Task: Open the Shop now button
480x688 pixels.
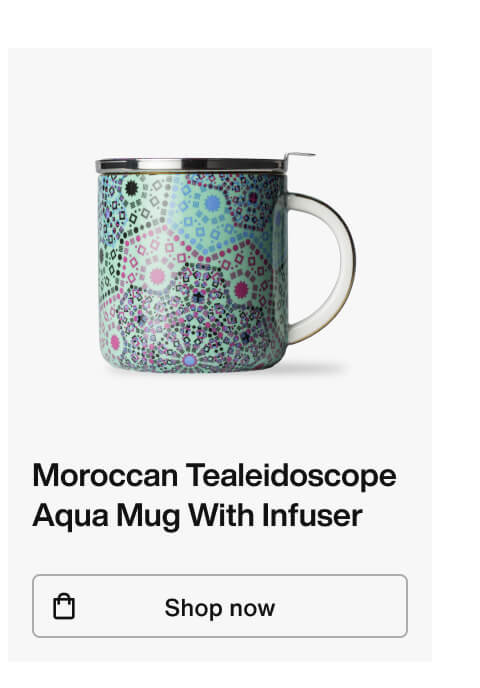Action: (x=220, y=606)
